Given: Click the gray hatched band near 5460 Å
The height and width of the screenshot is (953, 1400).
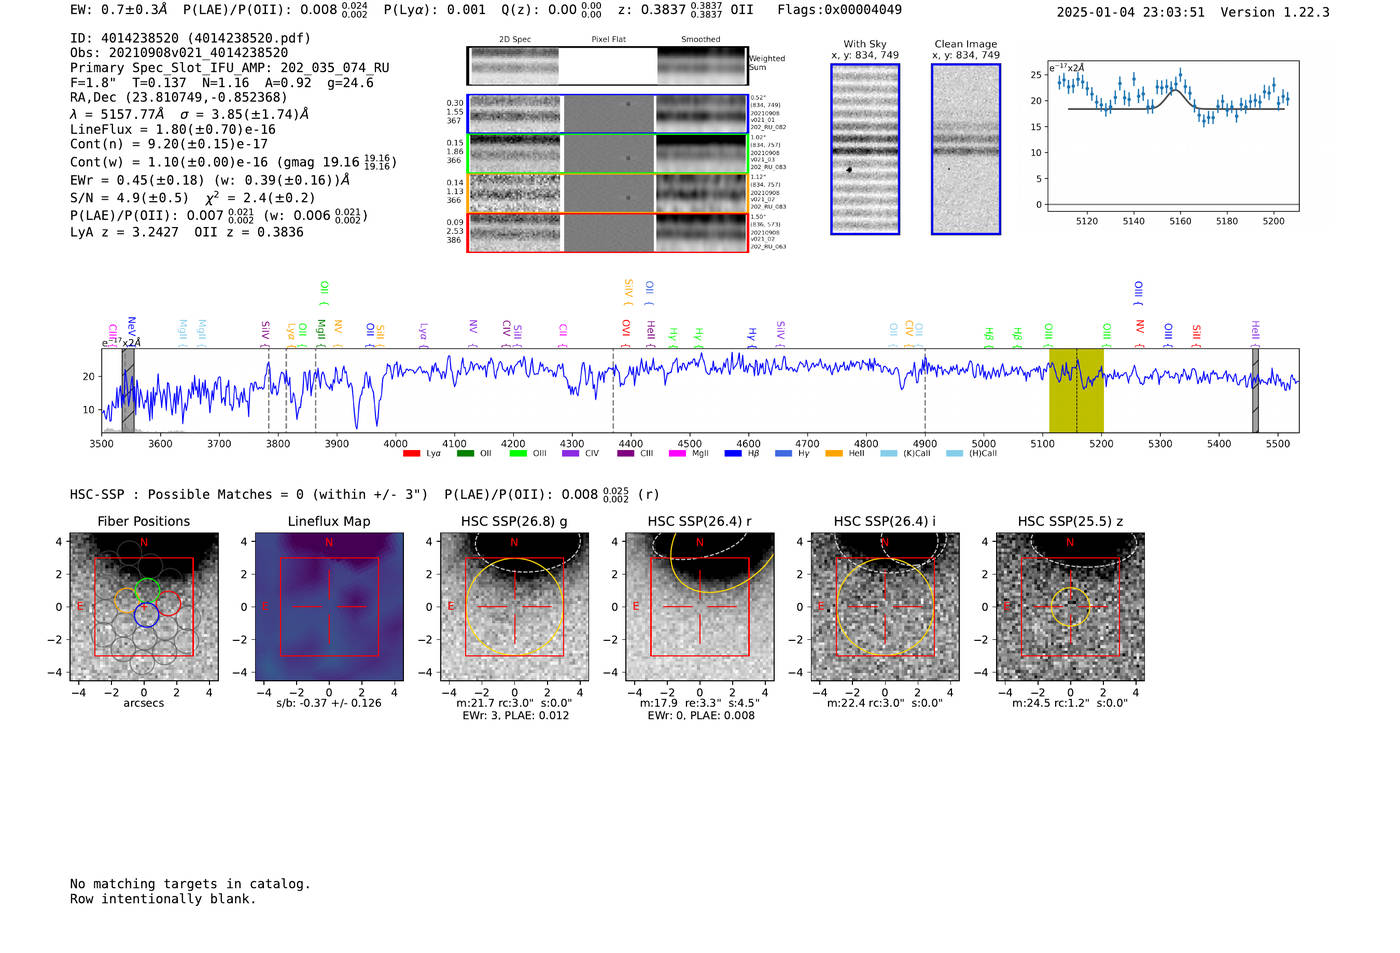Looking at the screenshot, I should 1255,390.
